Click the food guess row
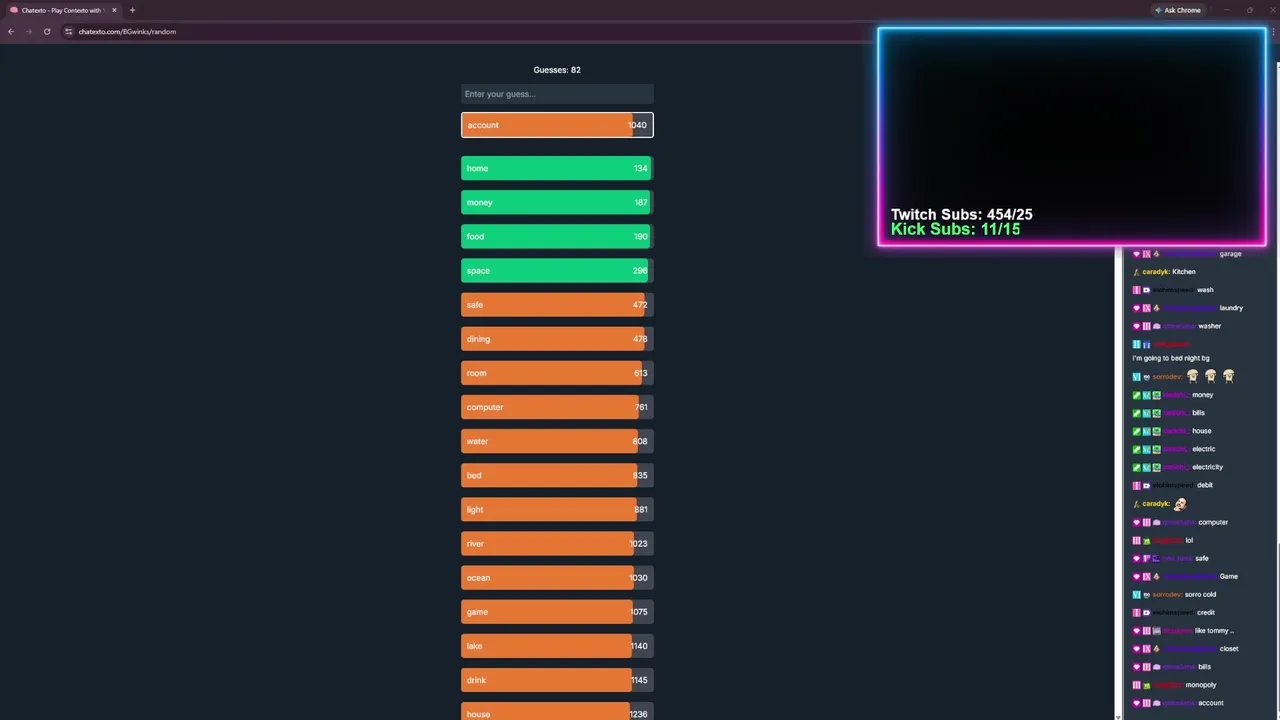The width and height of the screenshot is (1280, 720). tap(557, 236)
